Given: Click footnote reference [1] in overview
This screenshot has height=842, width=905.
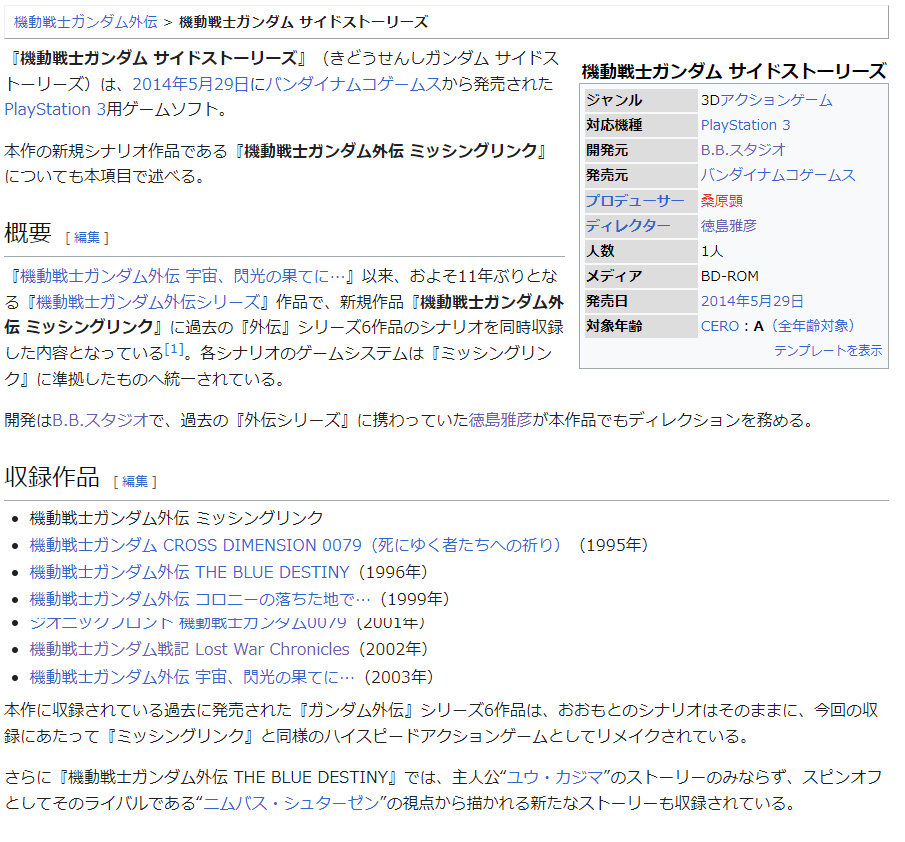Looking at the screenshot, I should coord(175,349).
